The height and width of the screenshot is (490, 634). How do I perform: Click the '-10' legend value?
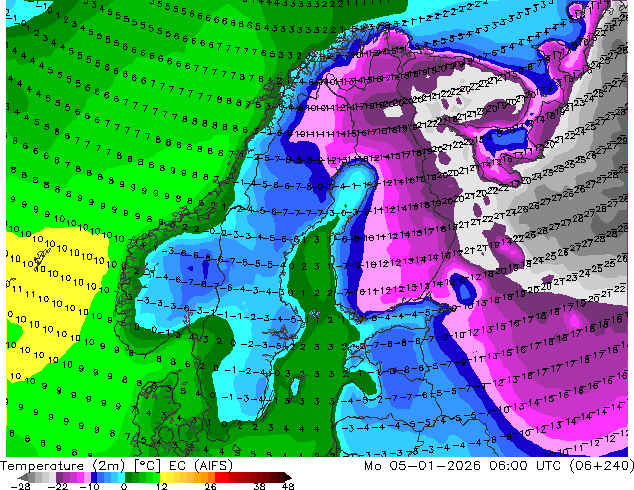point(89,486)
